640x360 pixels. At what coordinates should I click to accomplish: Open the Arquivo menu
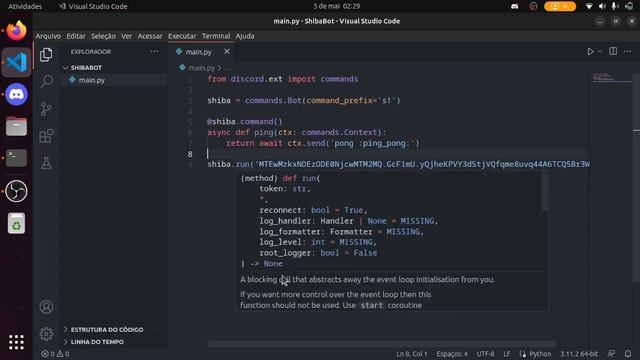coord(48,36)
